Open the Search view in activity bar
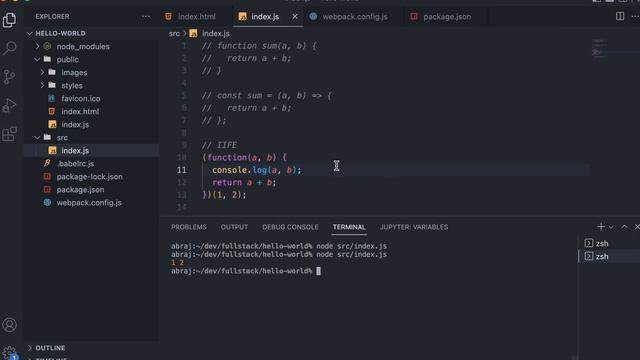This screenshot has width=640, height=360. click(9, 48)
